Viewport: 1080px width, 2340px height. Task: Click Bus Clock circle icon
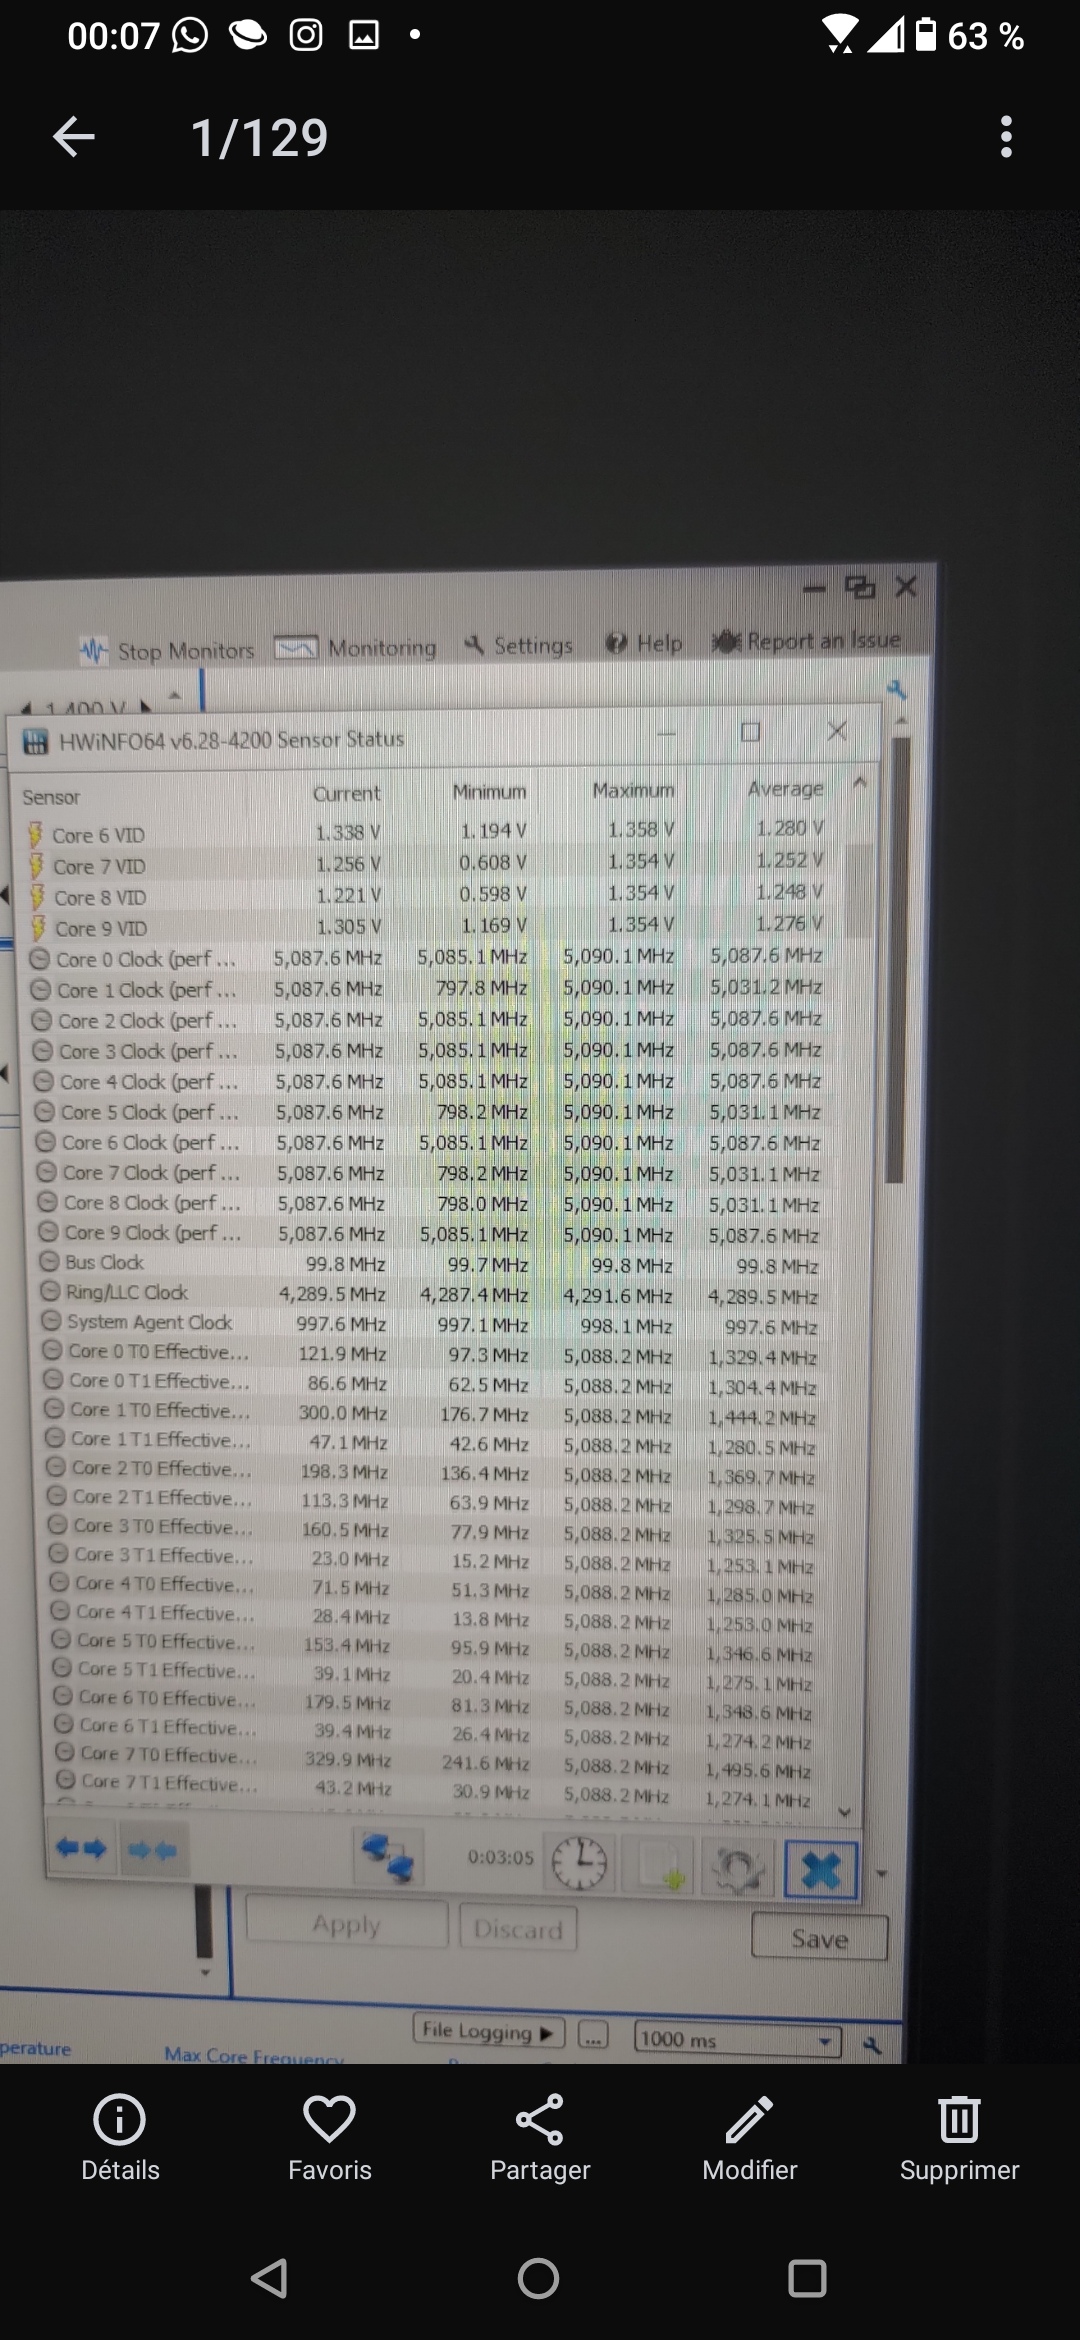(x=49, y=1262)
